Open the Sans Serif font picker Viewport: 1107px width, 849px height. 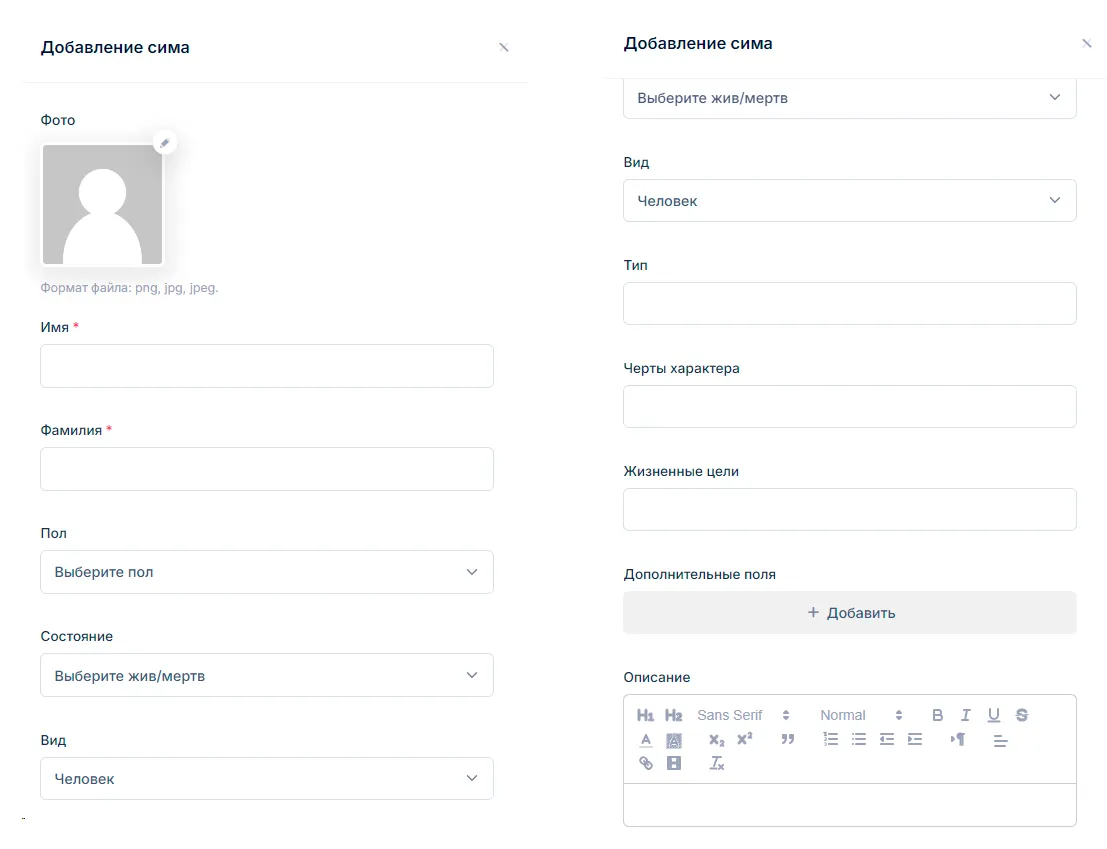pos(743,715)
